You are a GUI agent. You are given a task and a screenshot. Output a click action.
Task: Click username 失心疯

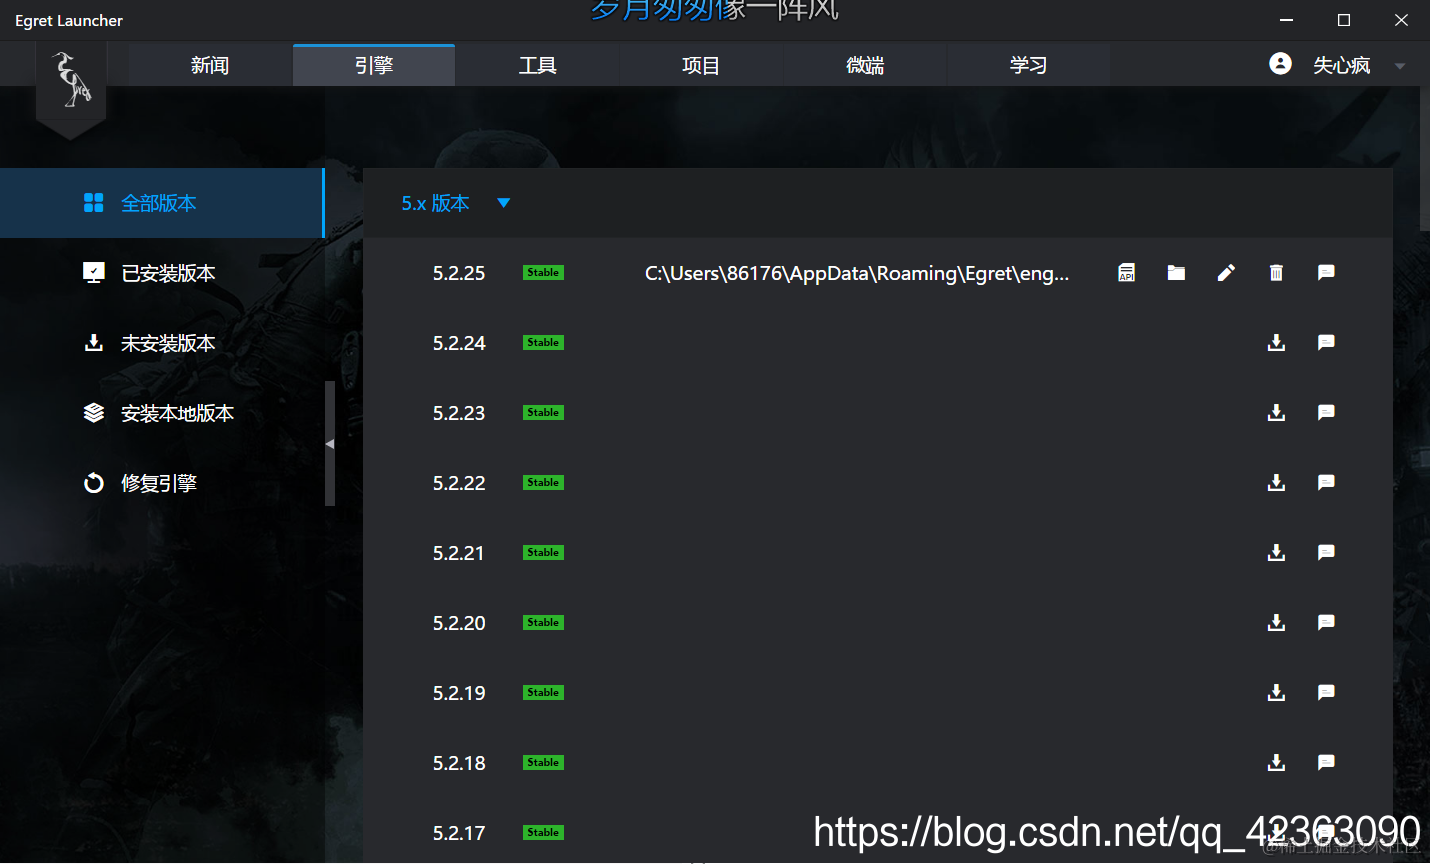click(1341, 65)
